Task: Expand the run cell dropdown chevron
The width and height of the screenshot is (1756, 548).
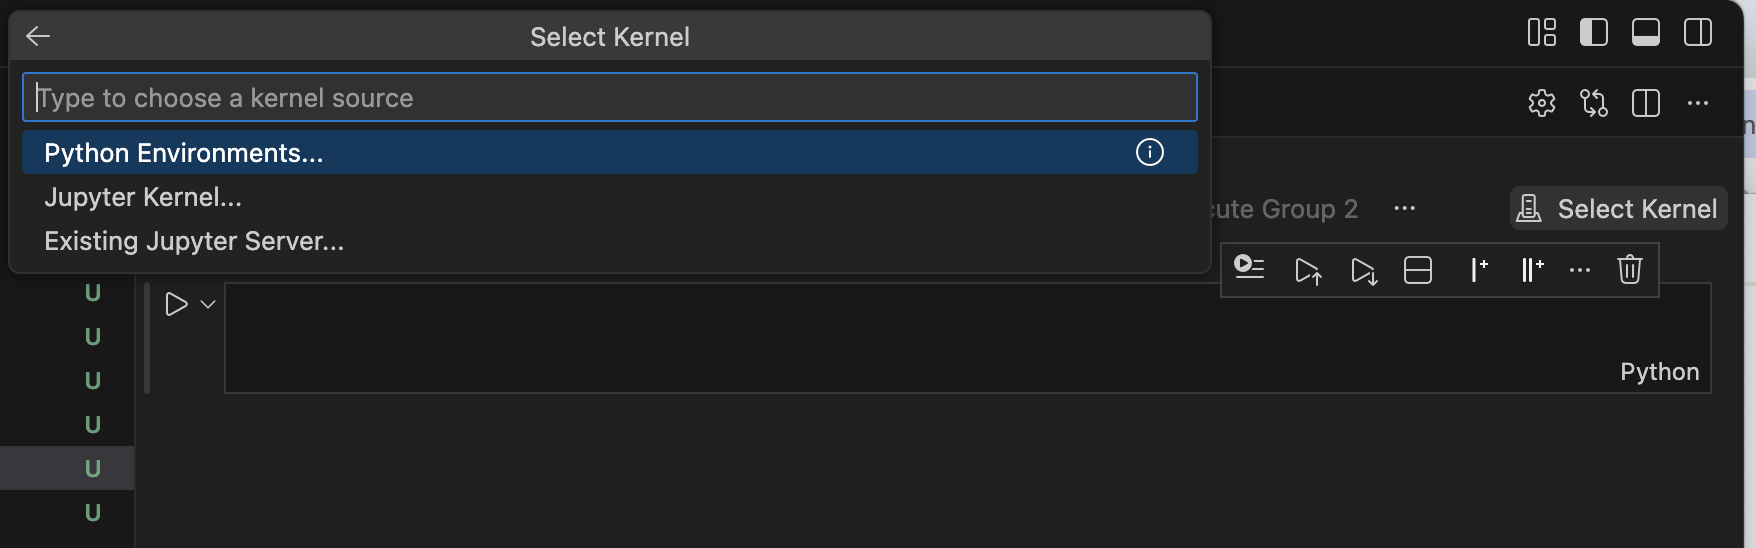Action: click(x=208, y=304)
